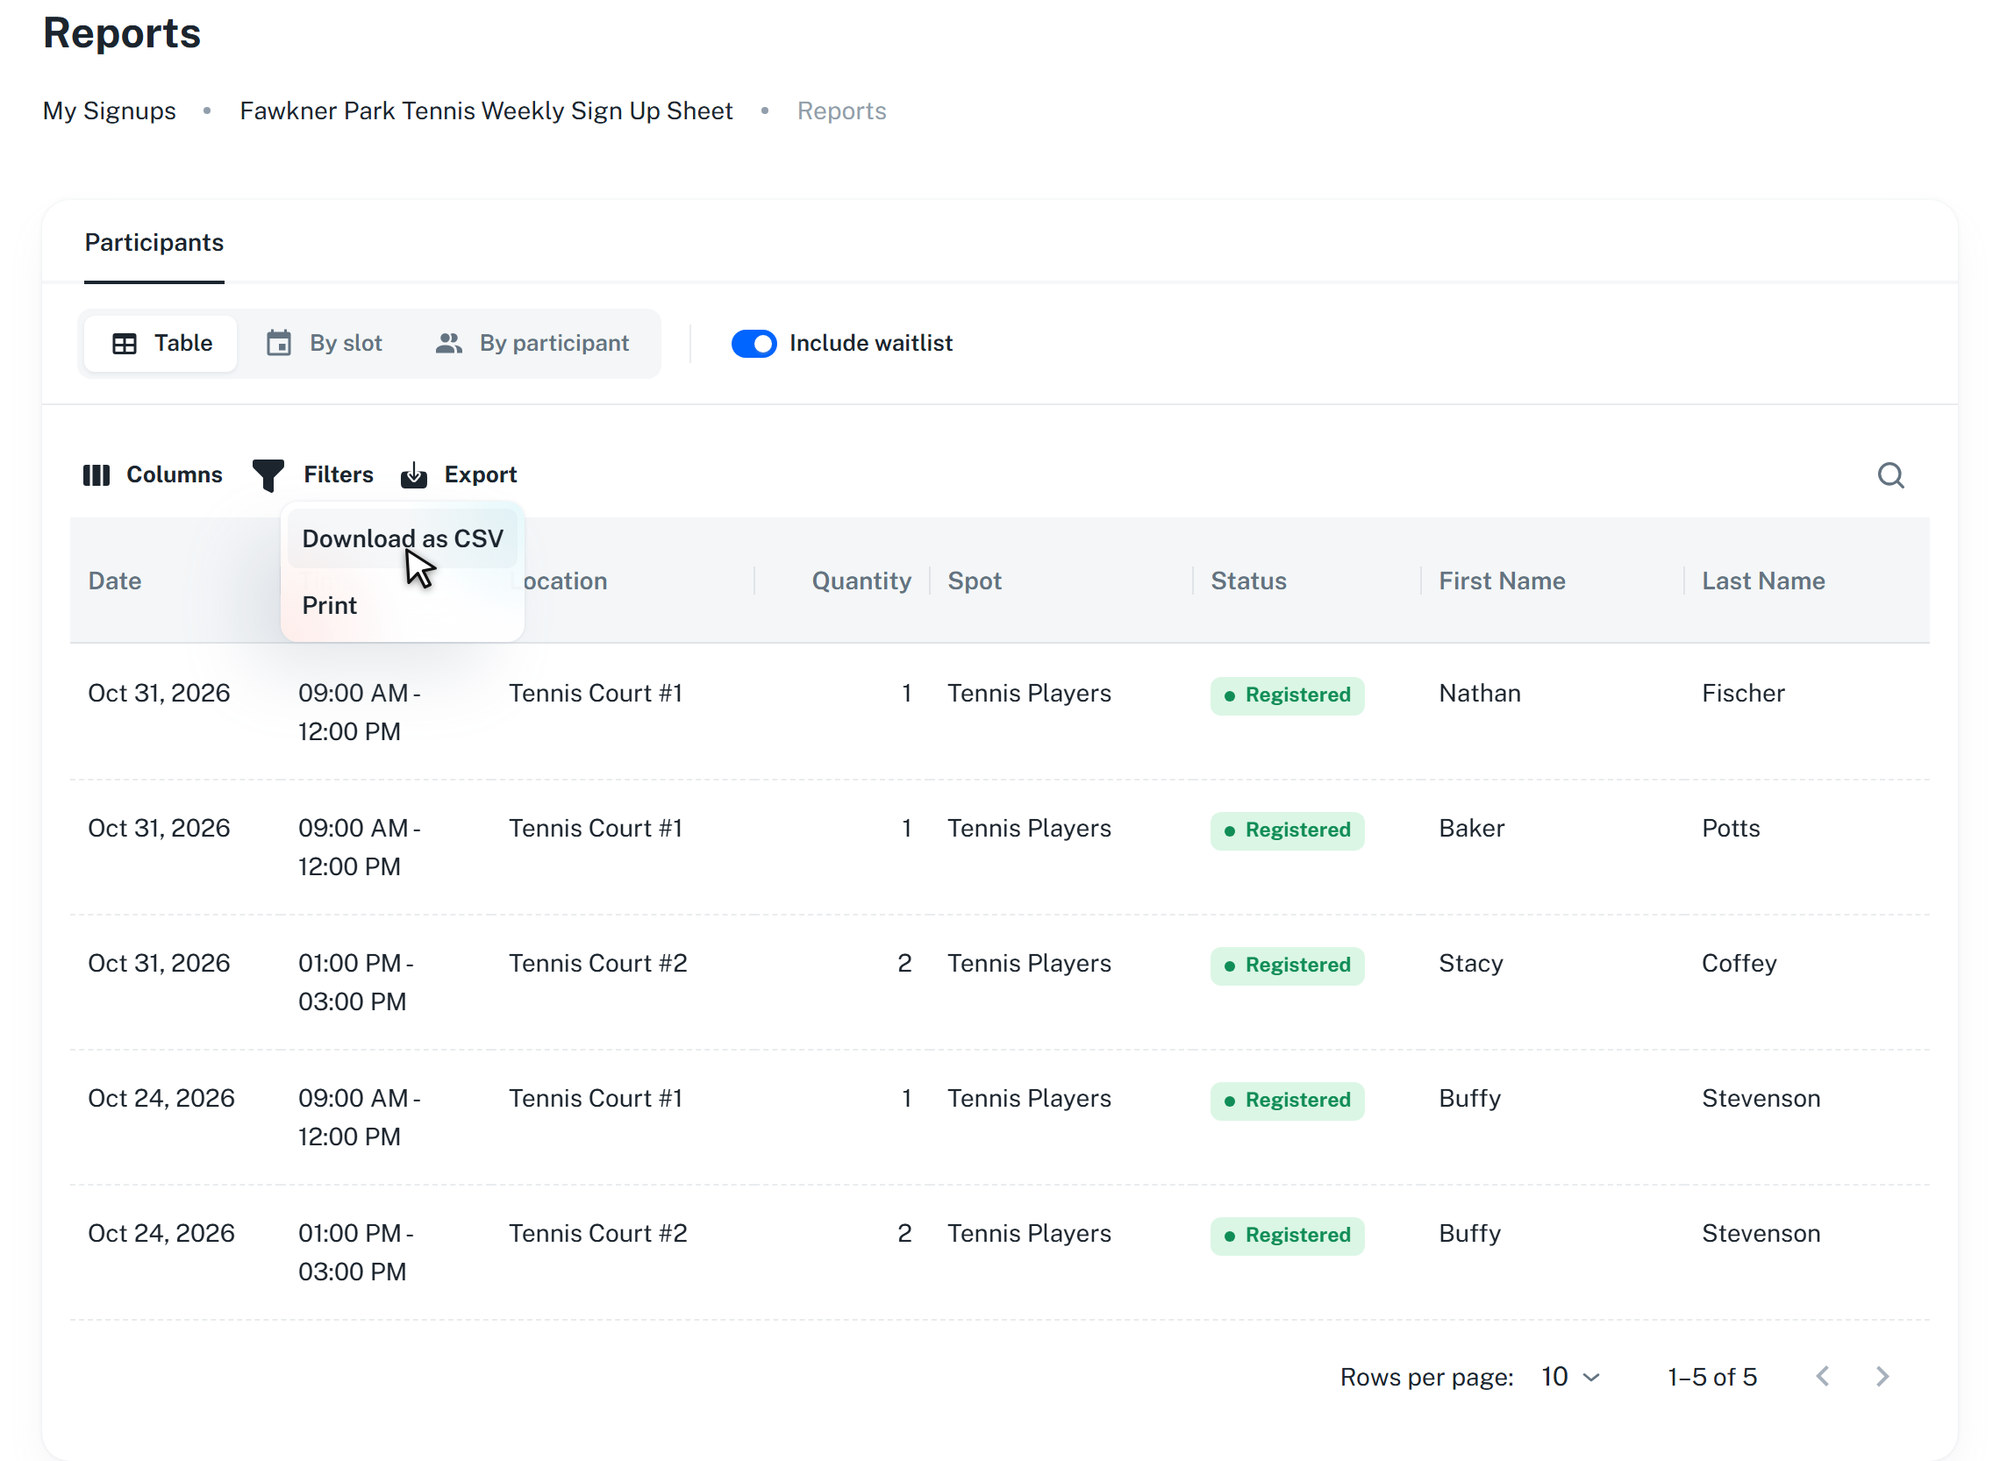Click the search magnifier icon
The image size is (2000, 1461).
1890,475
